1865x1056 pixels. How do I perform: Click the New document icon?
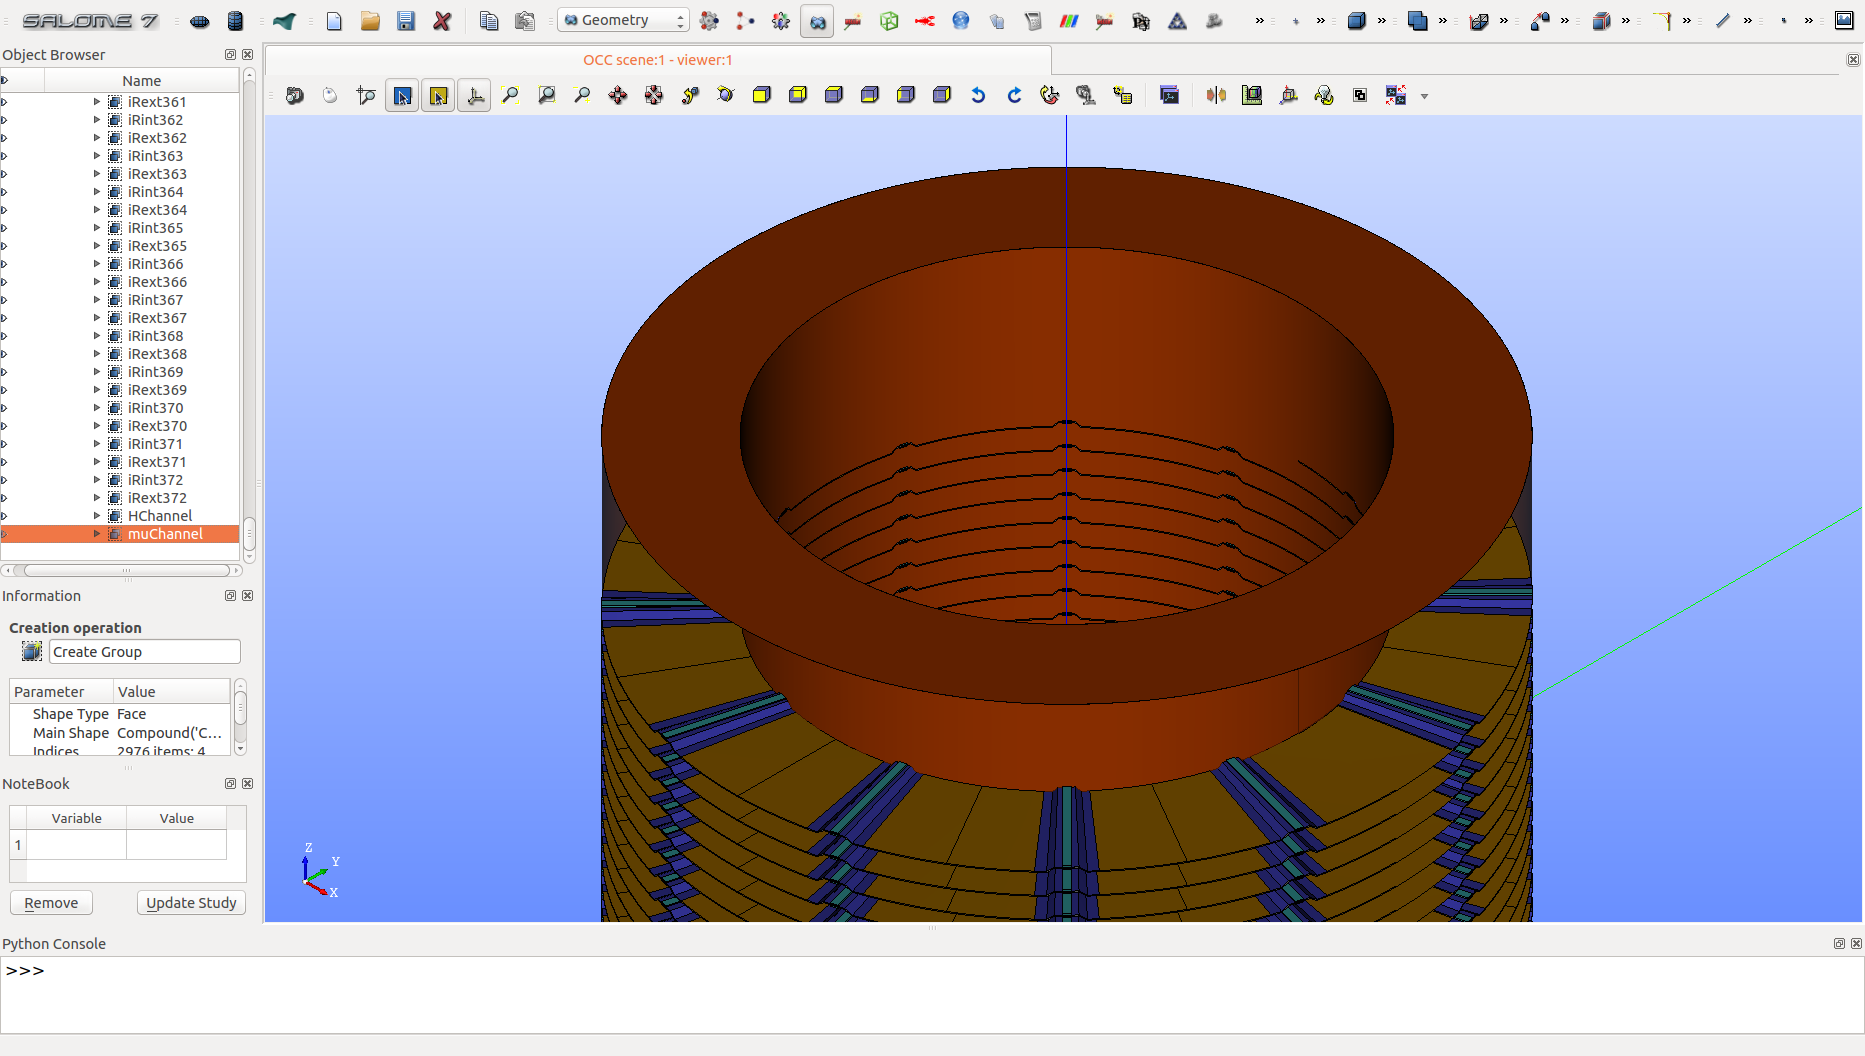tap(334, 21)
